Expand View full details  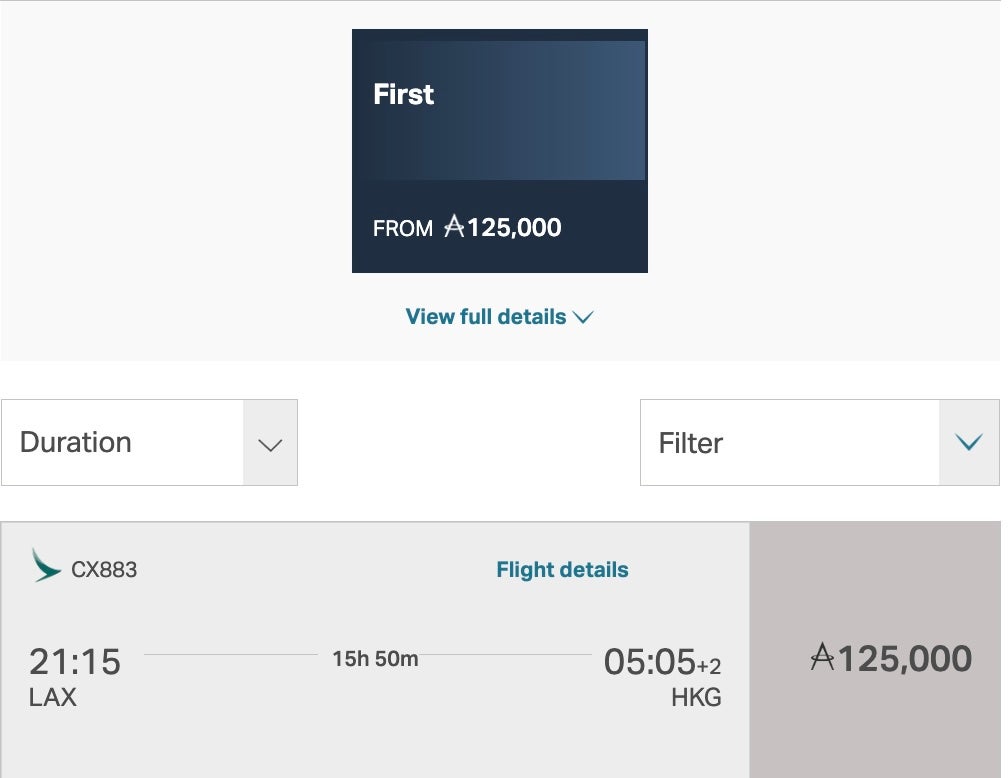[486, 317]
